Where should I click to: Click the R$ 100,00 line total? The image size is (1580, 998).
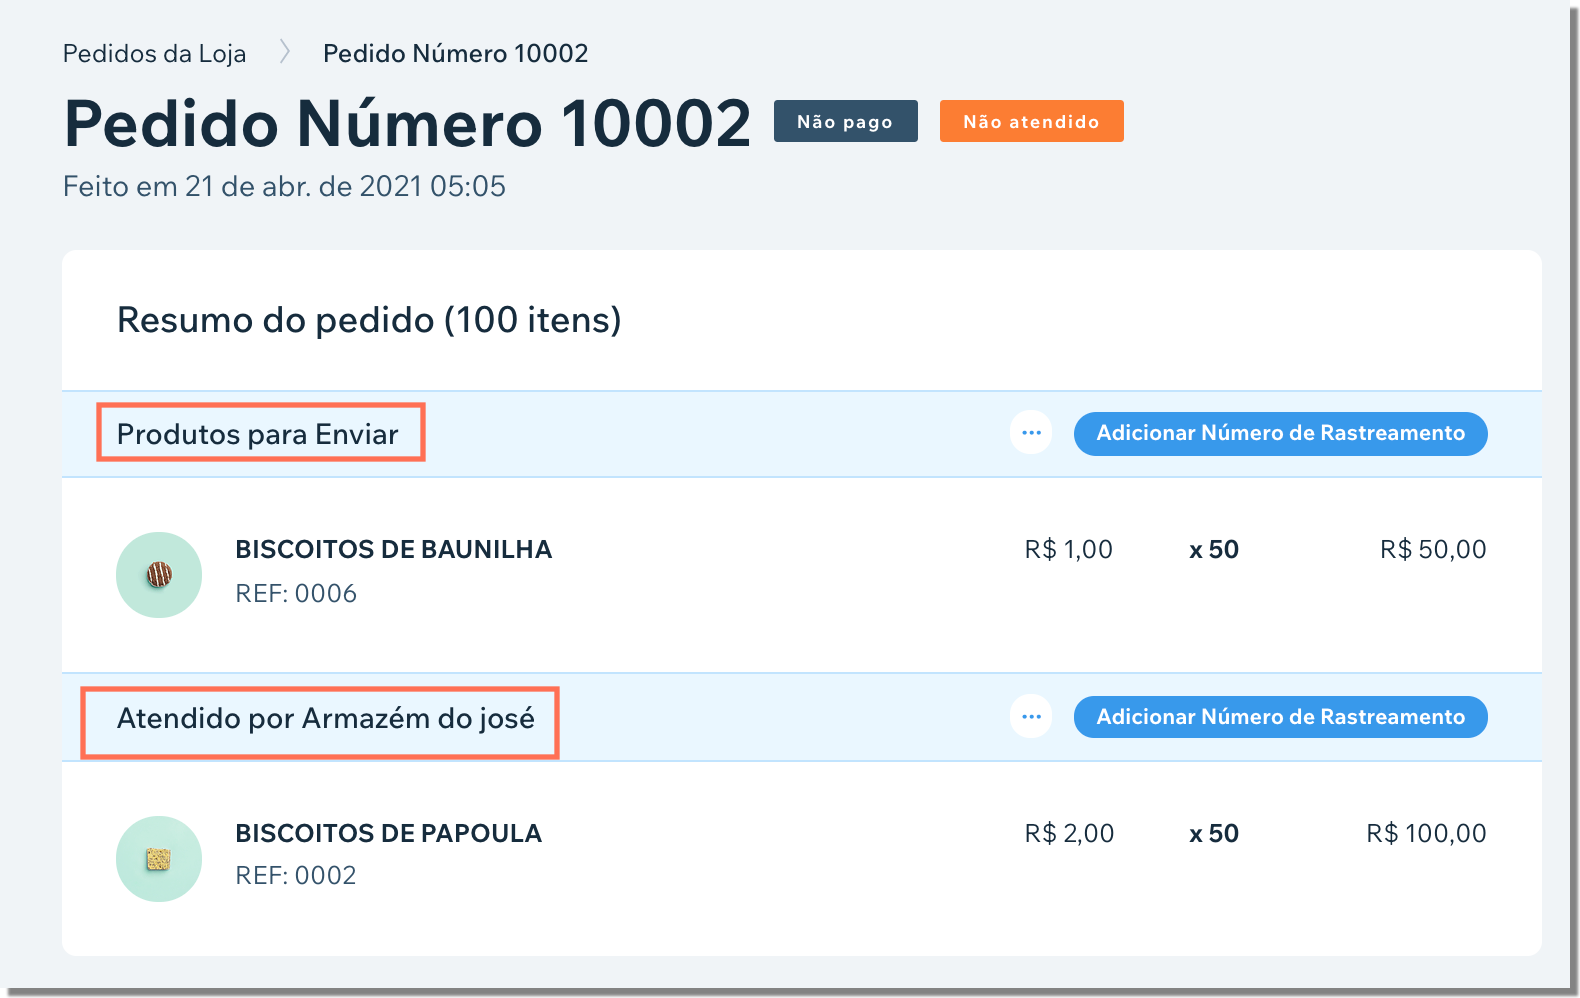pyautogui.click(x=1426, y=833)
